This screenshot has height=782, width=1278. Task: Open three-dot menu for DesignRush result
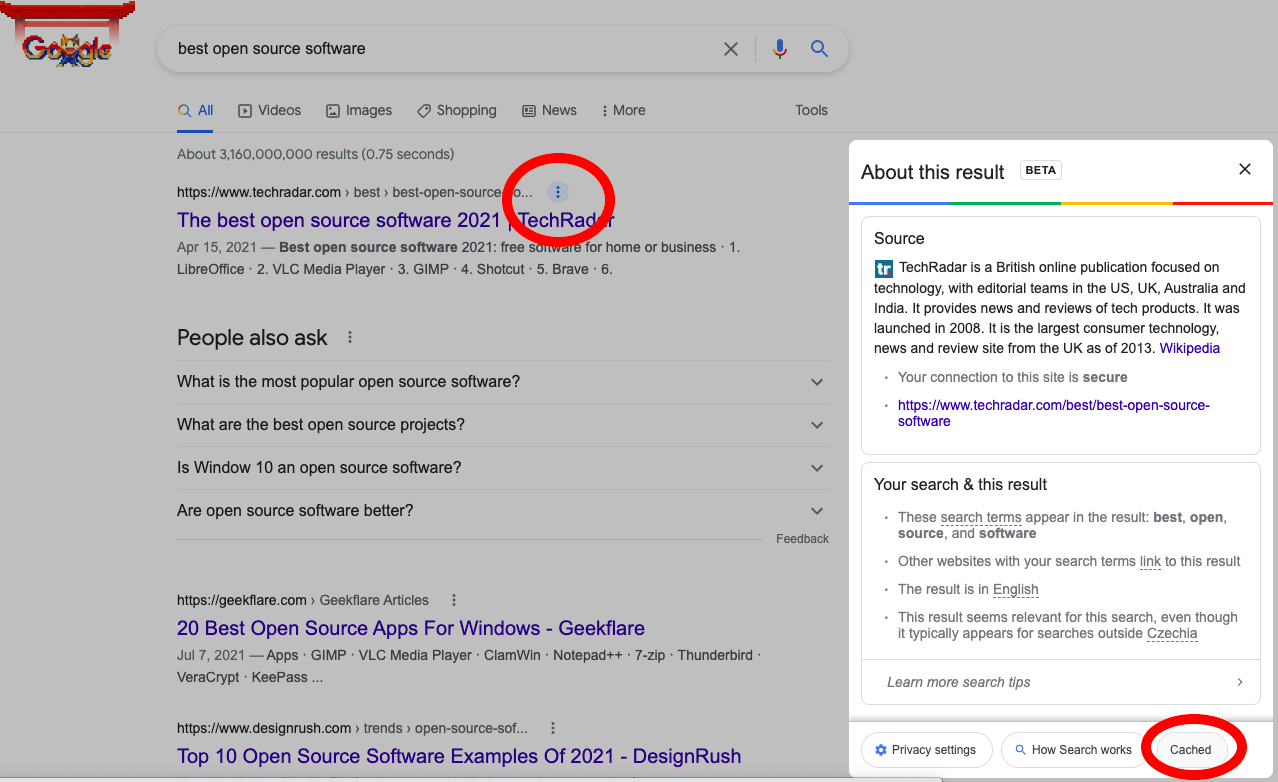(x=553, y=728)
